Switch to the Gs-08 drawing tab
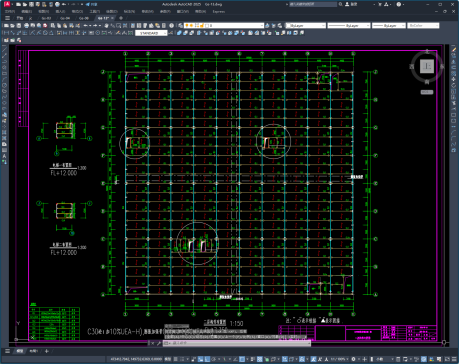Viewport: 459px width, 364px height. pos(84,18)
